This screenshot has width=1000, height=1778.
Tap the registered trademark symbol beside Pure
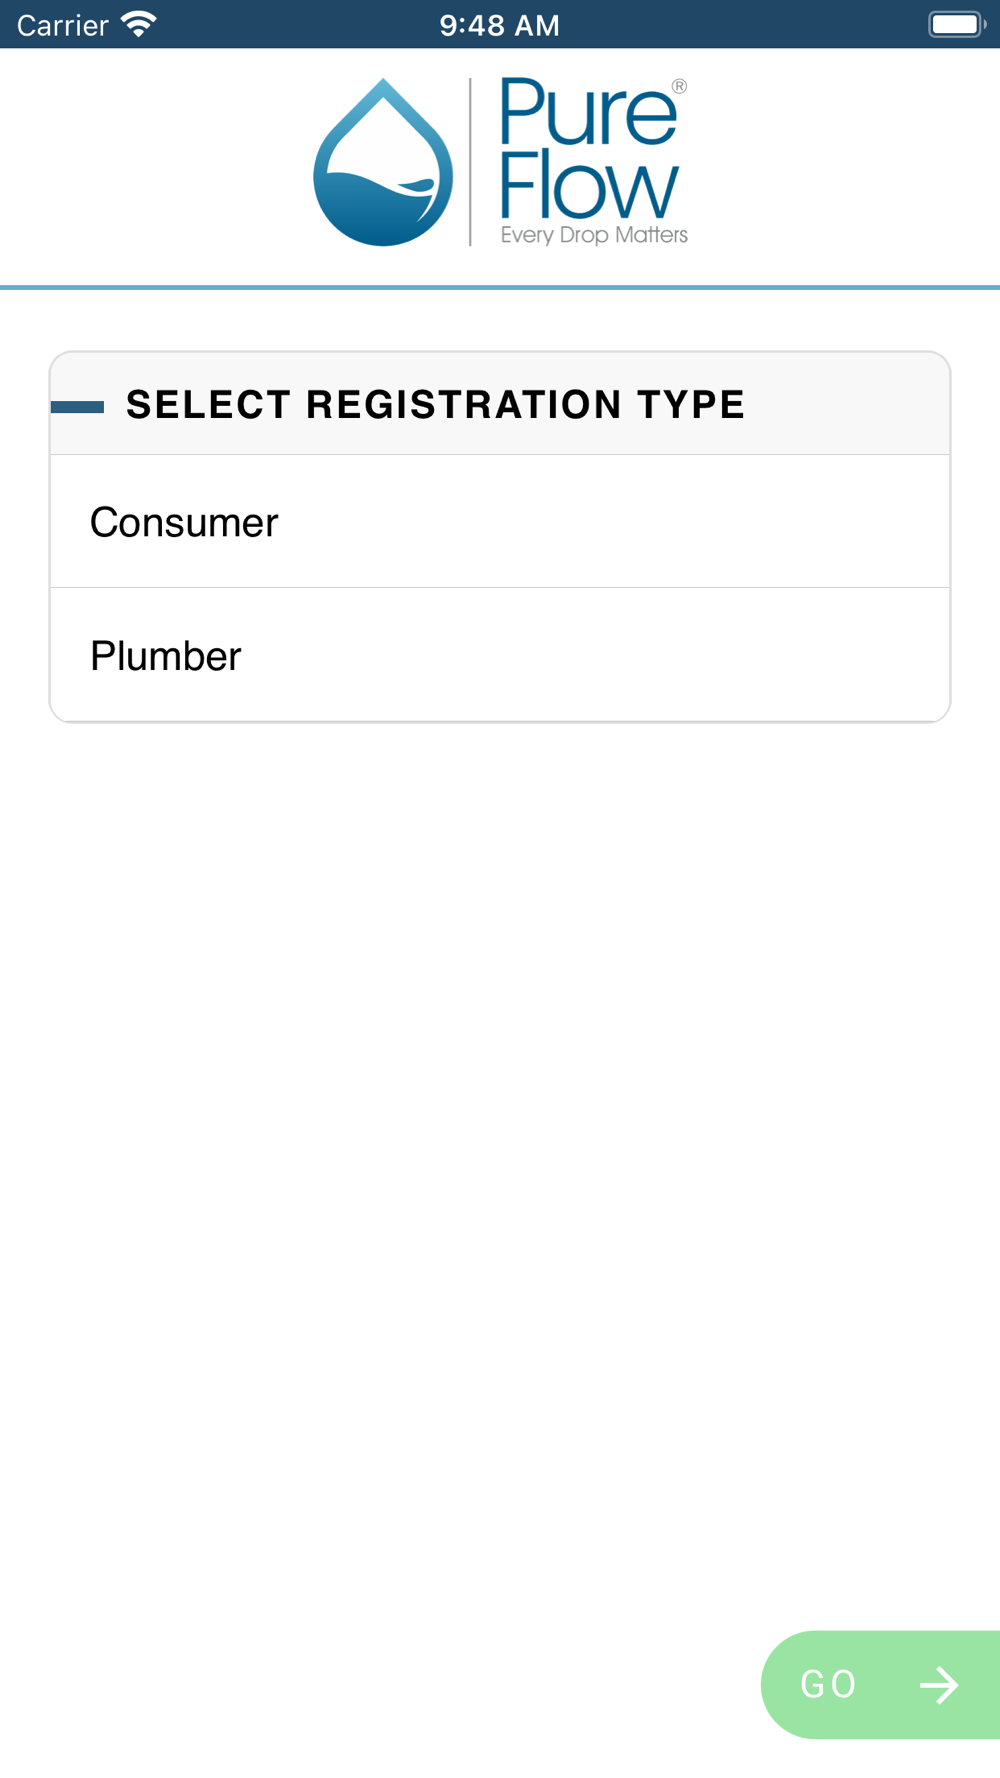[x=679, y=87]
